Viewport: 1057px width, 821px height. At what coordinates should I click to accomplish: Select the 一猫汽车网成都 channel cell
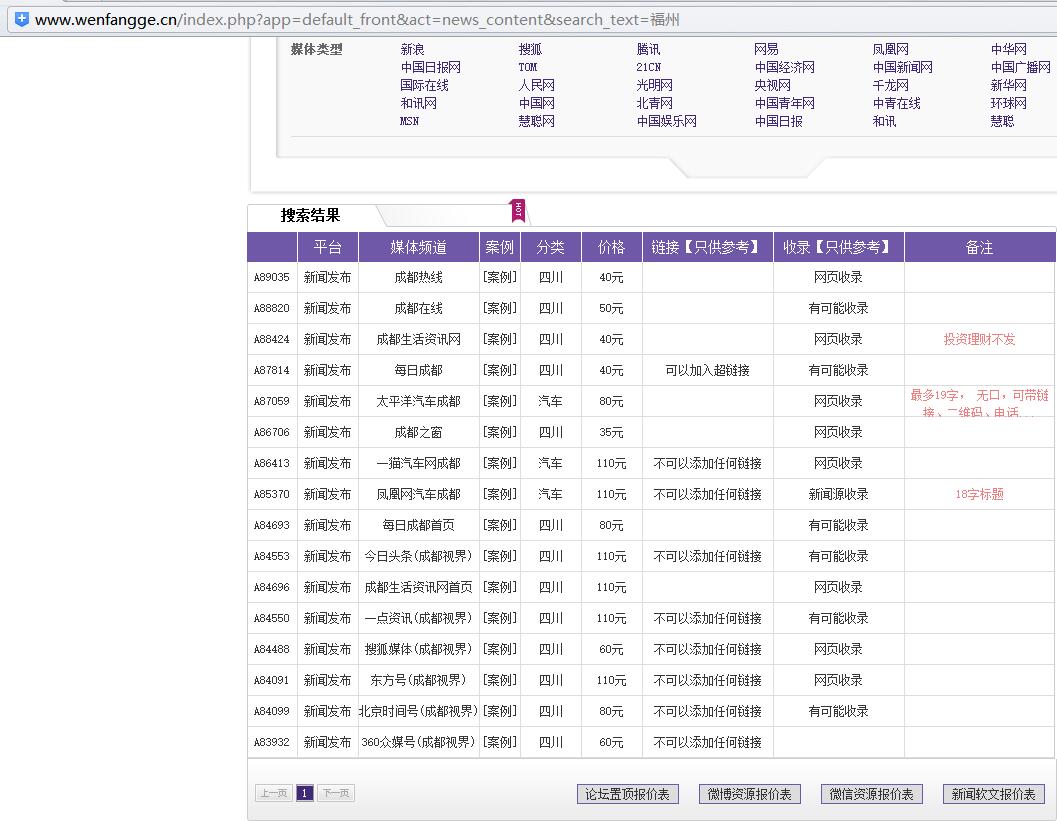419,463
